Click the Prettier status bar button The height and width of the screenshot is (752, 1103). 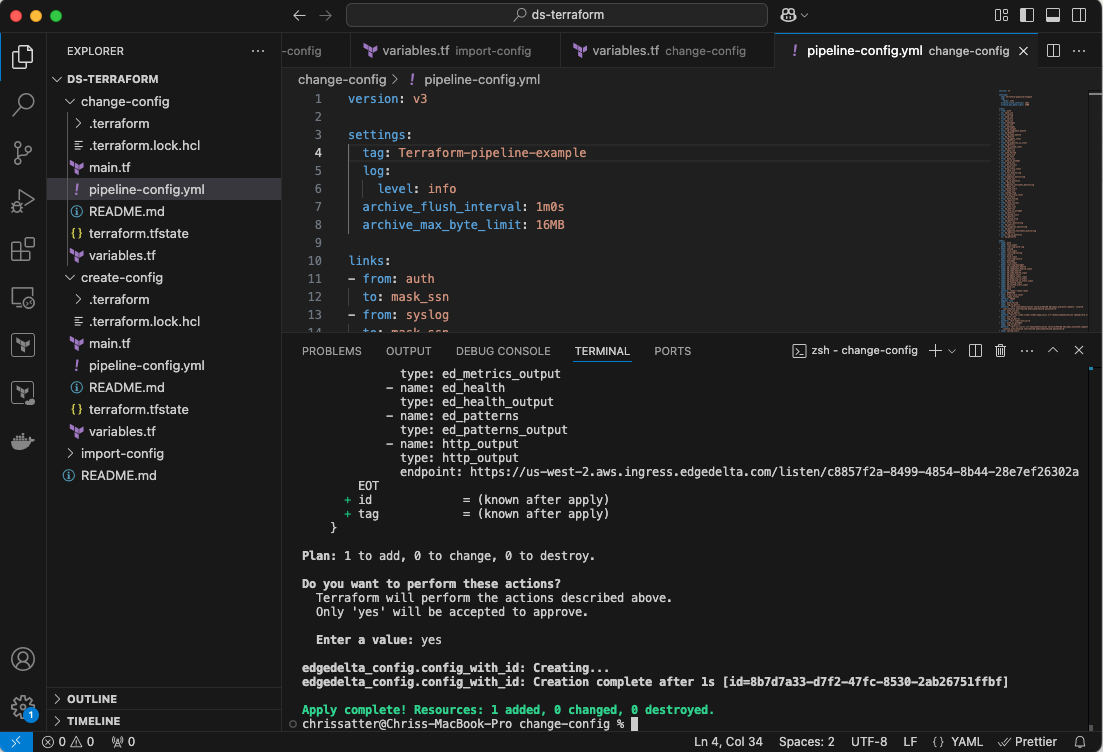click(1027, 742)
